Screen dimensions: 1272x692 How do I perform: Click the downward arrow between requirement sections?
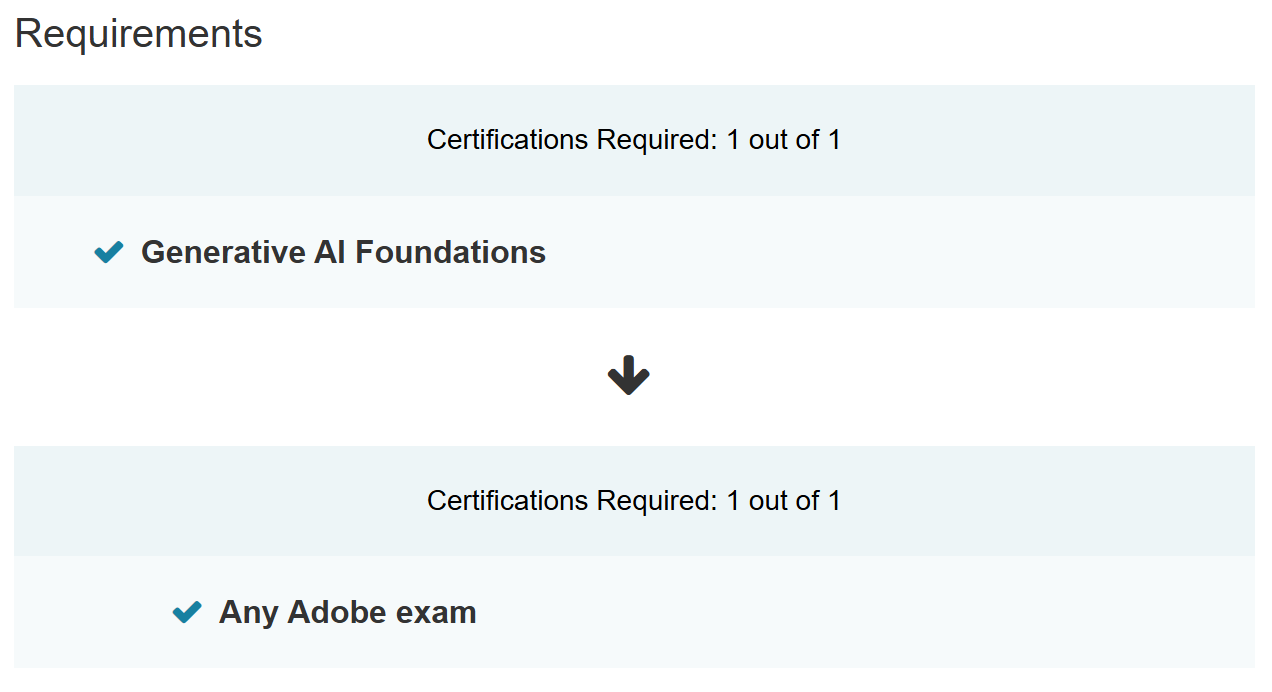pyautogui.click(x=629, y=376)
